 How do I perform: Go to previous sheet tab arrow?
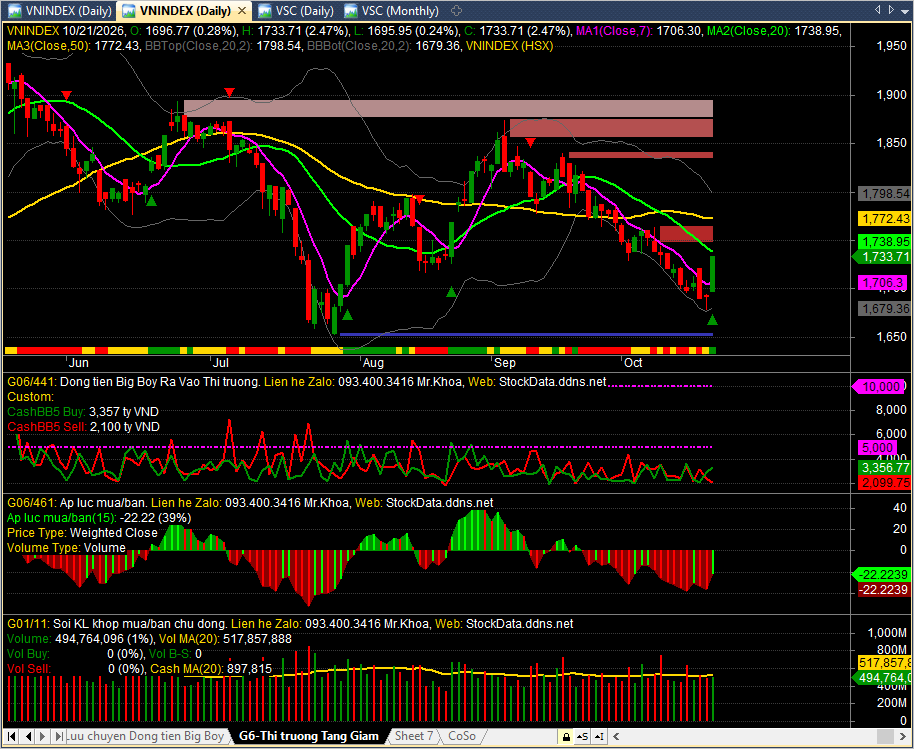28,736
